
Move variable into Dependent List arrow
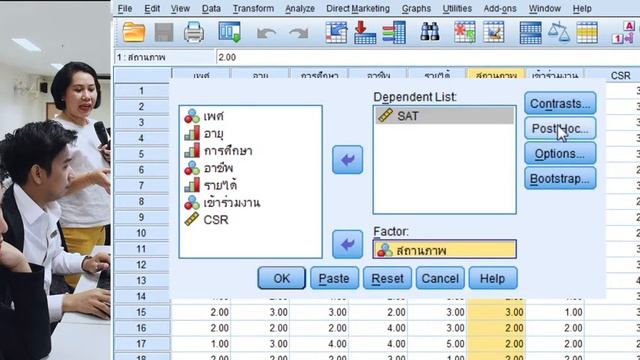(x=347, y=160)
